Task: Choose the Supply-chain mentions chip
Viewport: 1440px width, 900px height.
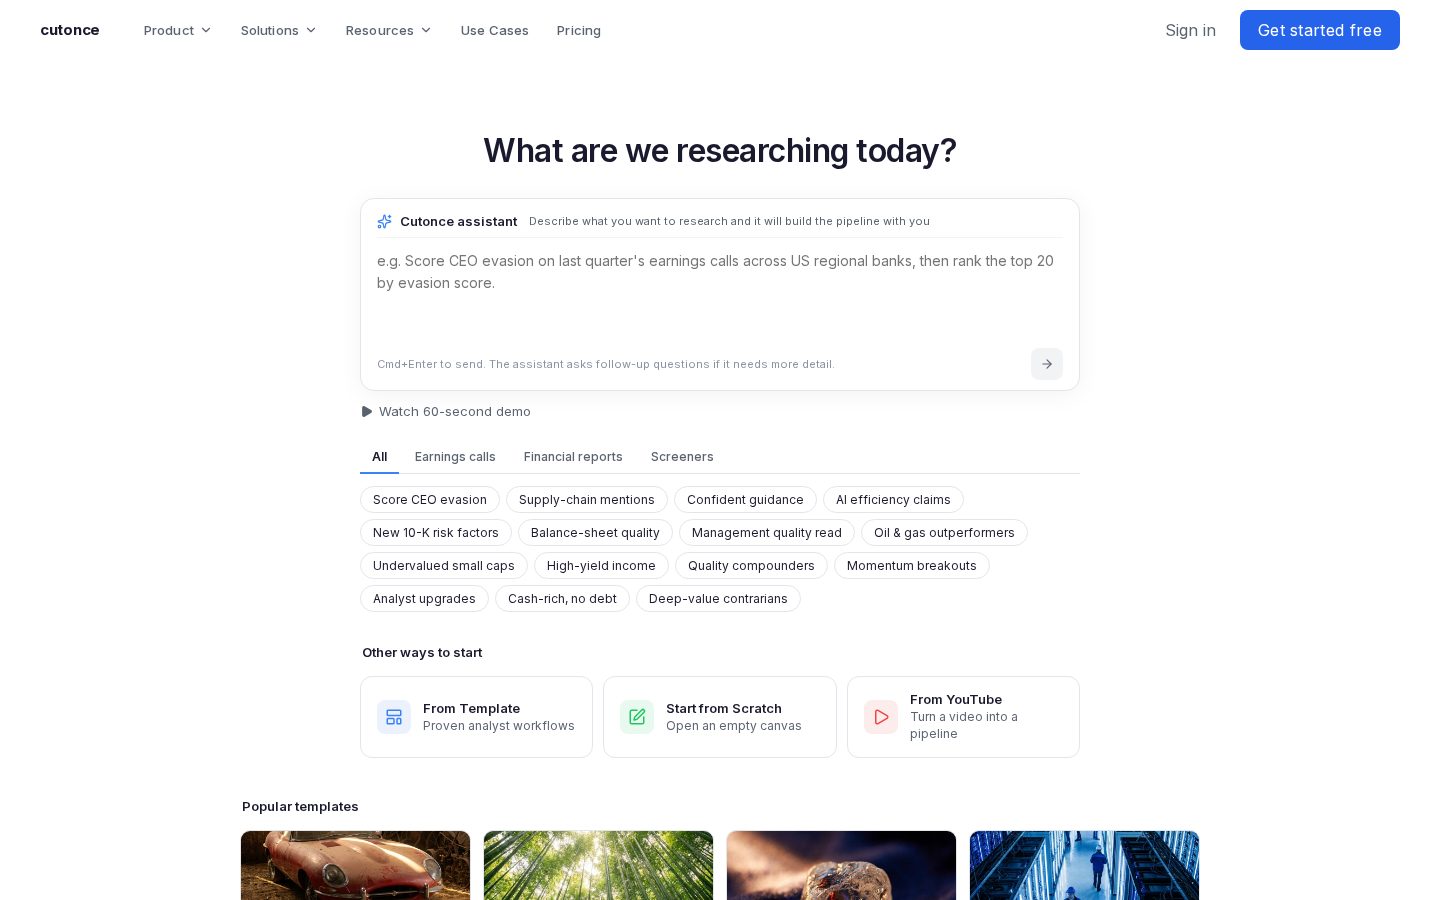Action: 587,500
